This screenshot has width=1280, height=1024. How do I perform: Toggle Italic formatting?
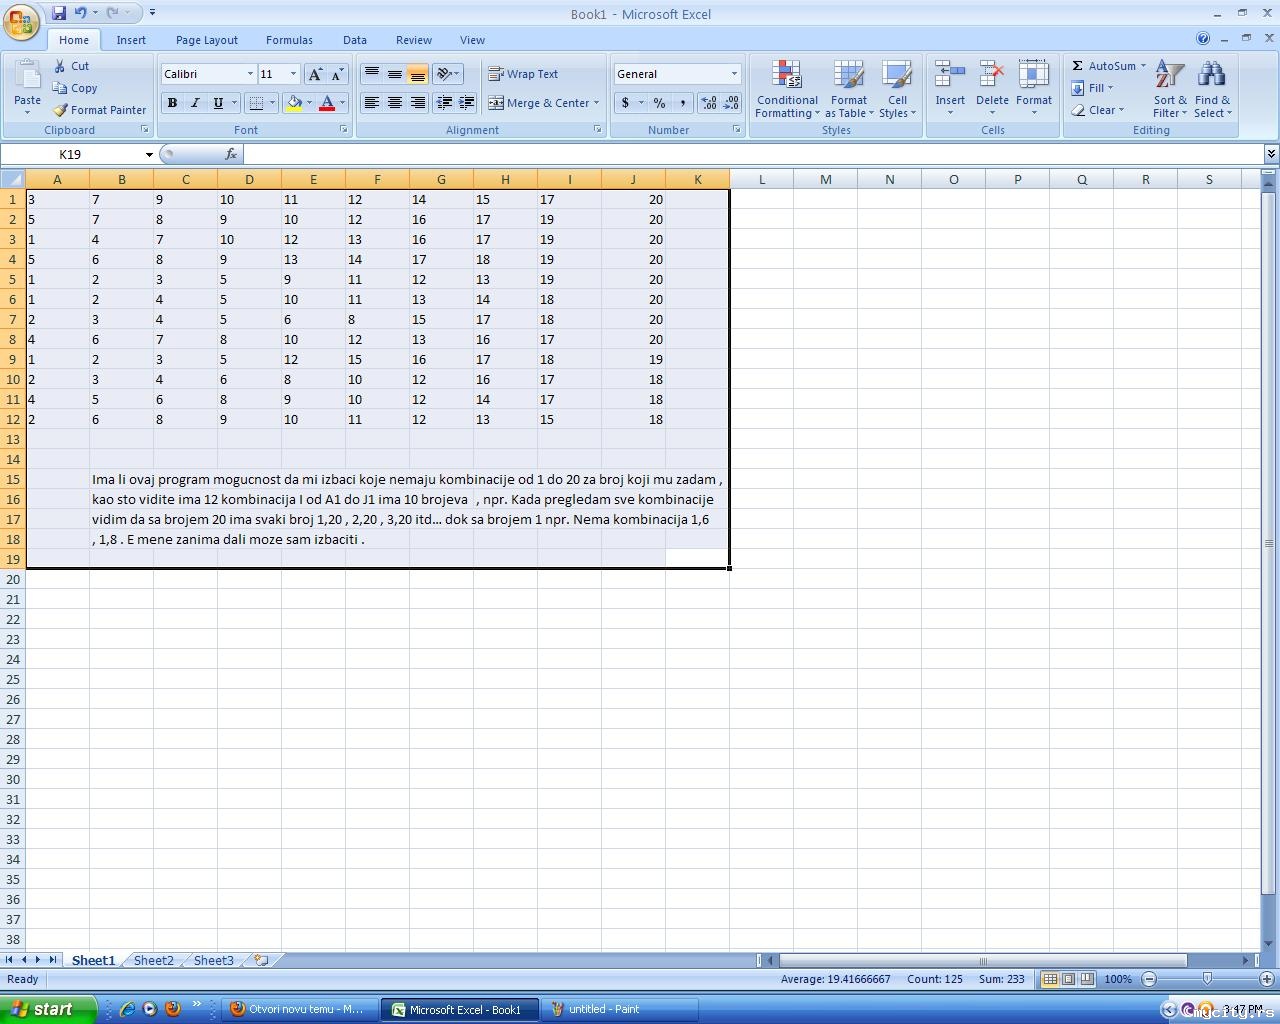[195, 103]
